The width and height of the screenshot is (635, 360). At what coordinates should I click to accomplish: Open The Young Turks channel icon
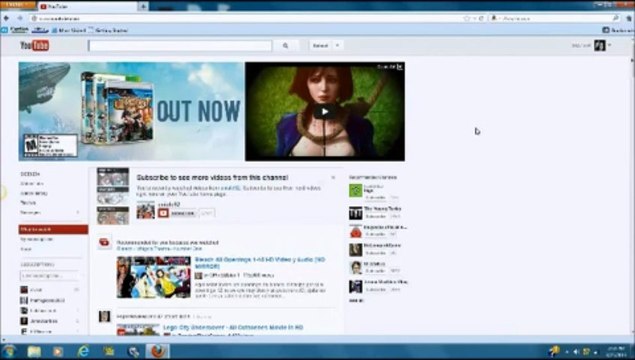coord(356,213)
